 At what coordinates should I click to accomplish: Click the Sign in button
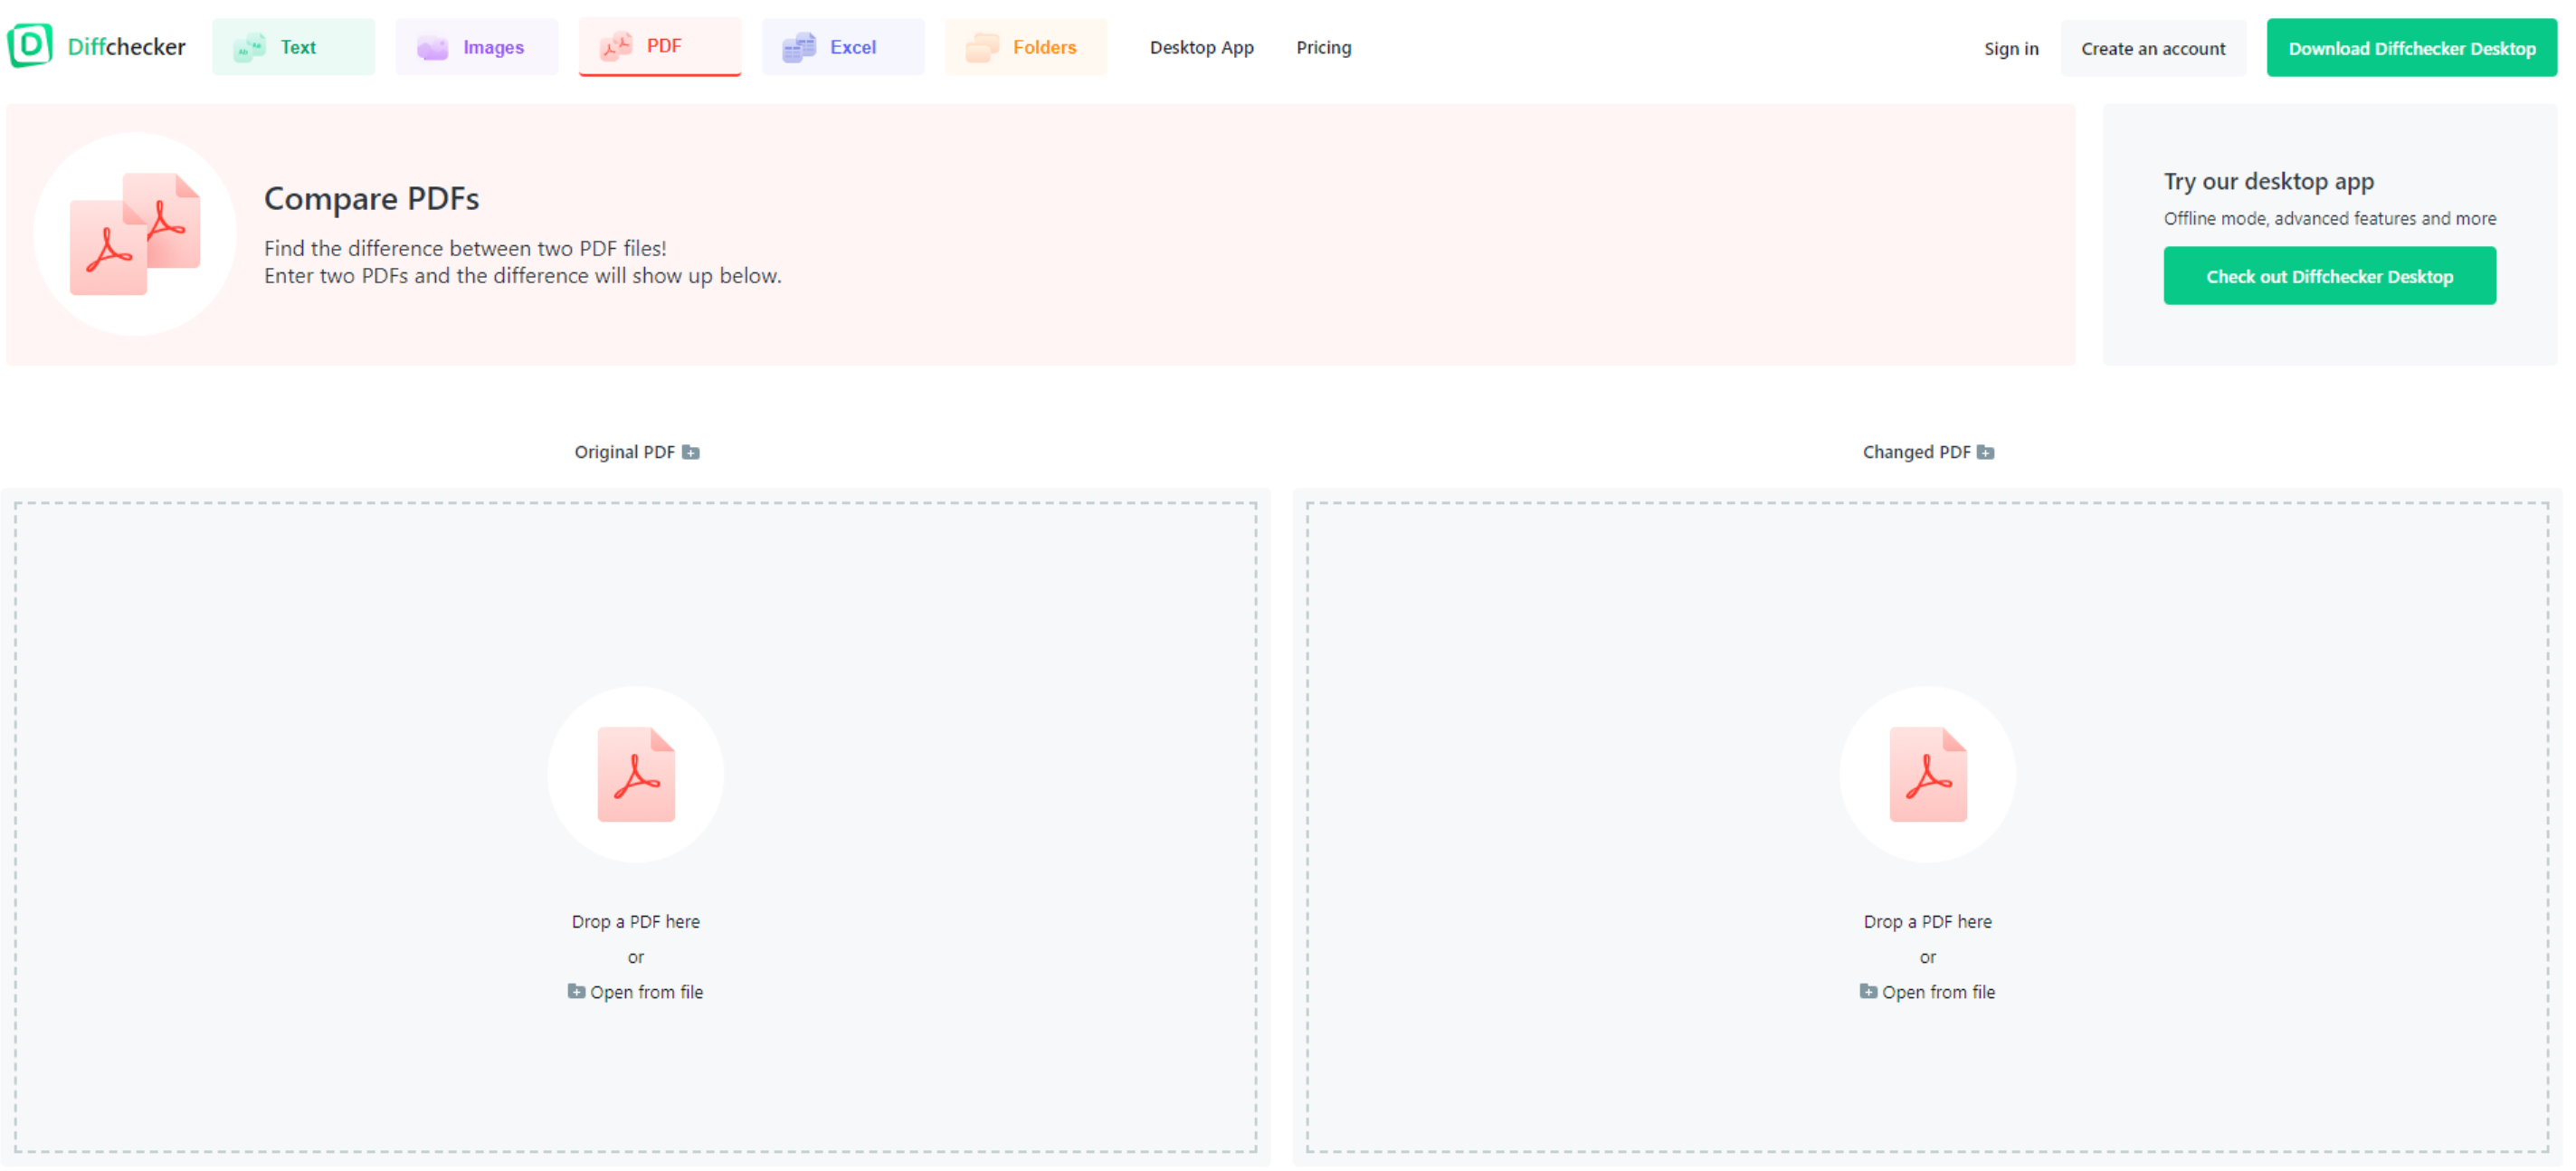tap(2012, 48)
